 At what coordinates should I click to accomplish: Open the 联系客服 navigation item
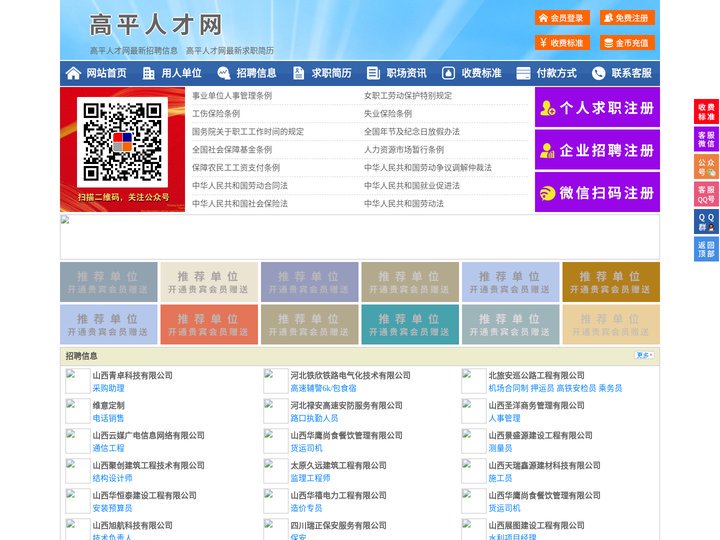click(x=631, y=73)
